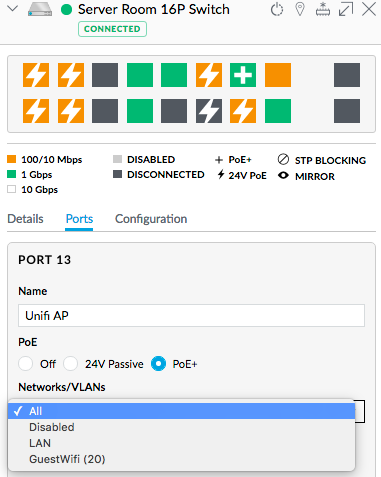The width and height of the screenshot is (381, 477).
Task: Select green 1 Gbps port 8
Action: click(140, 111)
